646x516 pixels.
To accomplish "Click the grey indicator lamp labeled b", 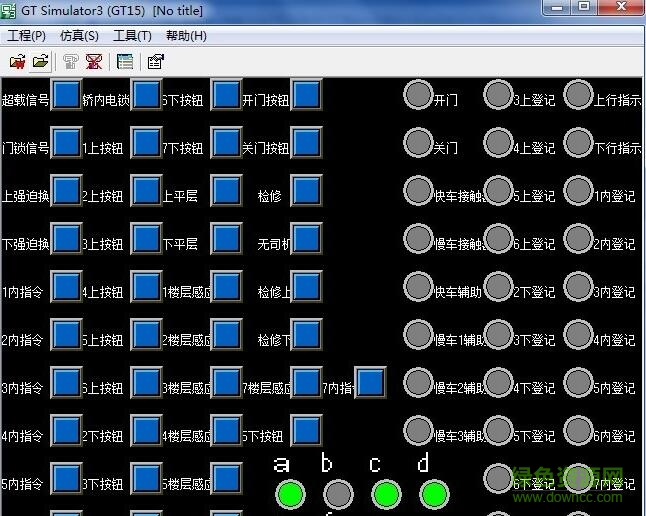I will [339, 494].
